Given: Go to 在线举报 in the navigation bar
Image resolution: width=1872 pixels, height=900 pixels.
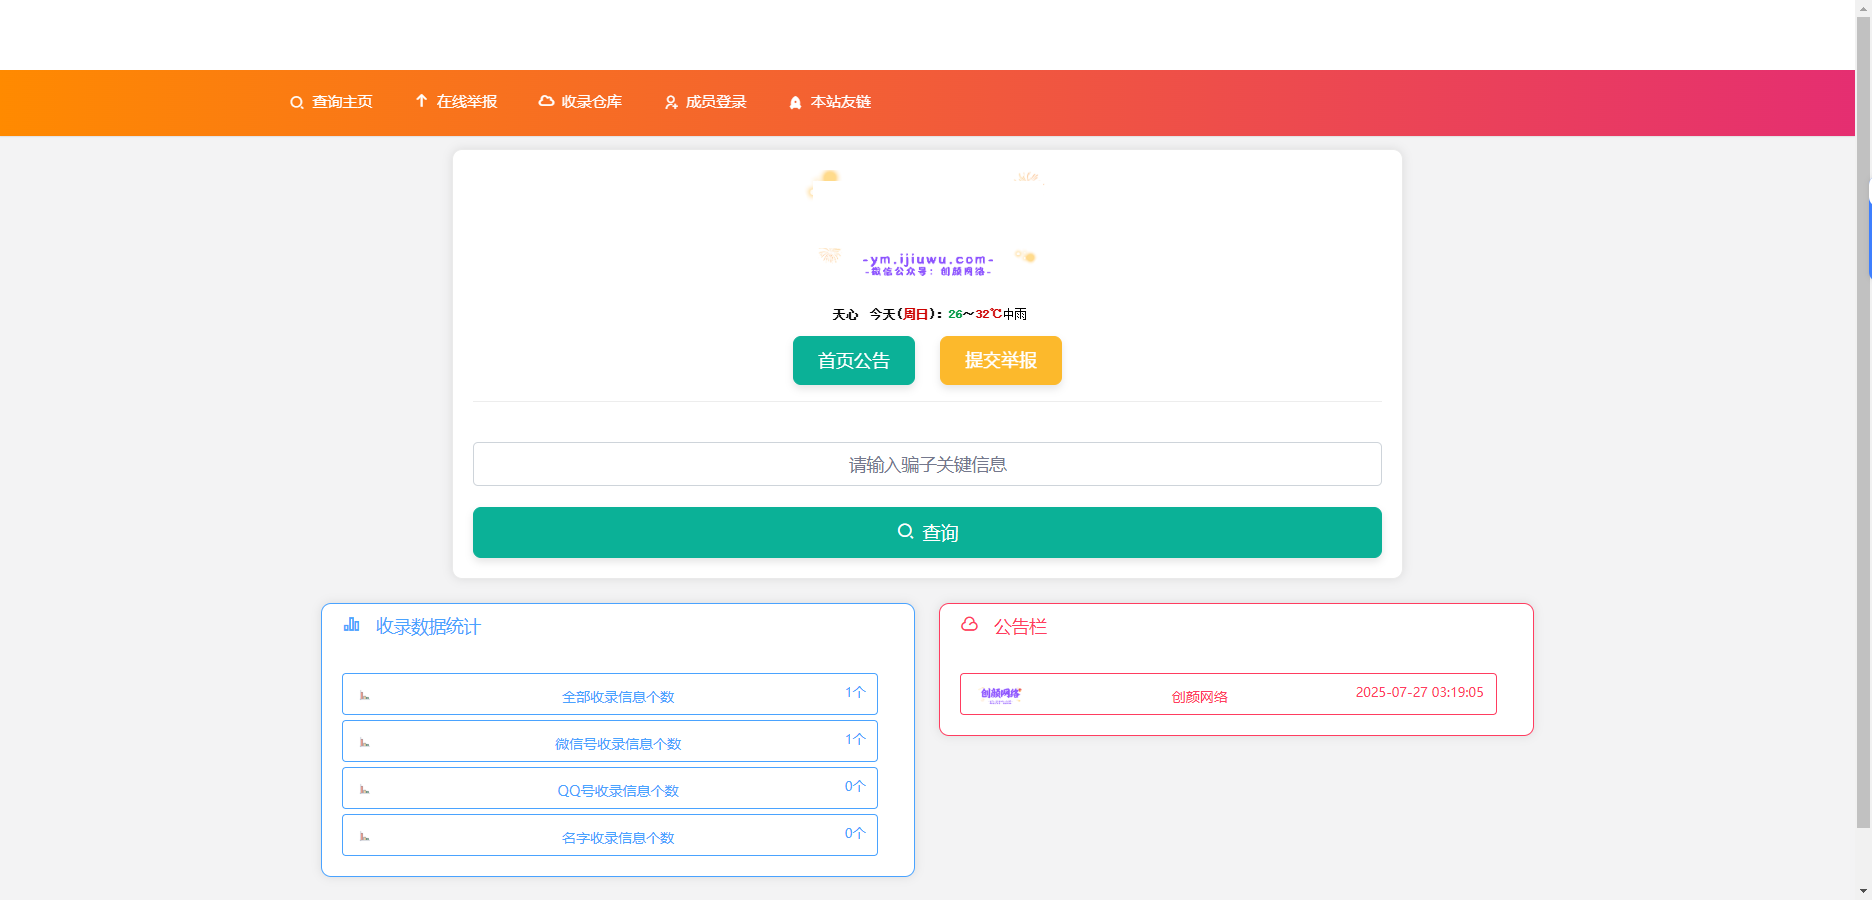Looking at the screenshot, I should click(456, 102).
